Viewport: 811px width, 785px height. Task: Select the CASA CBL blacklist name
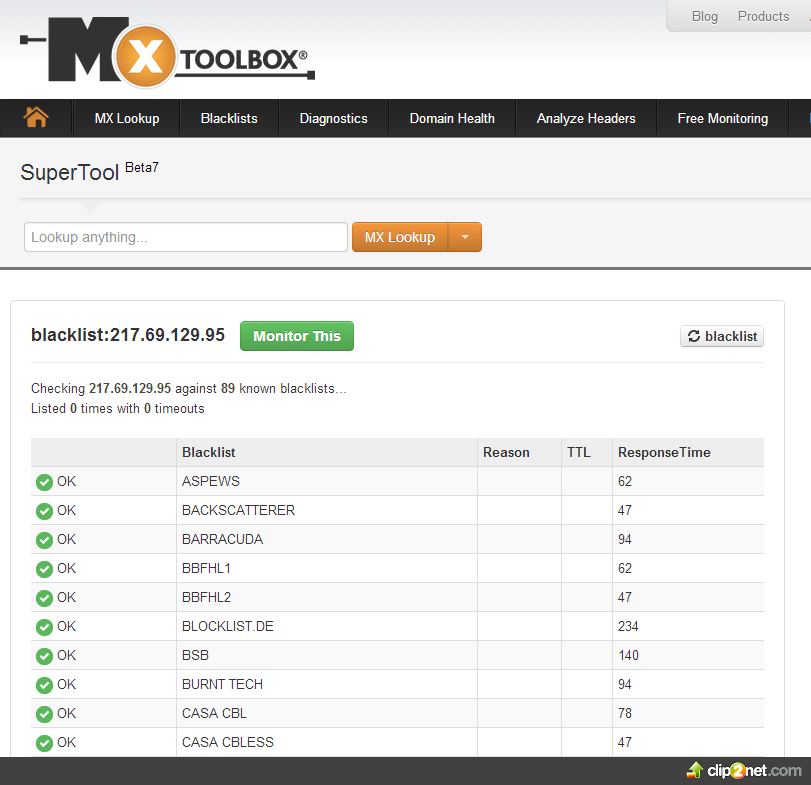[x=214, y=713]
